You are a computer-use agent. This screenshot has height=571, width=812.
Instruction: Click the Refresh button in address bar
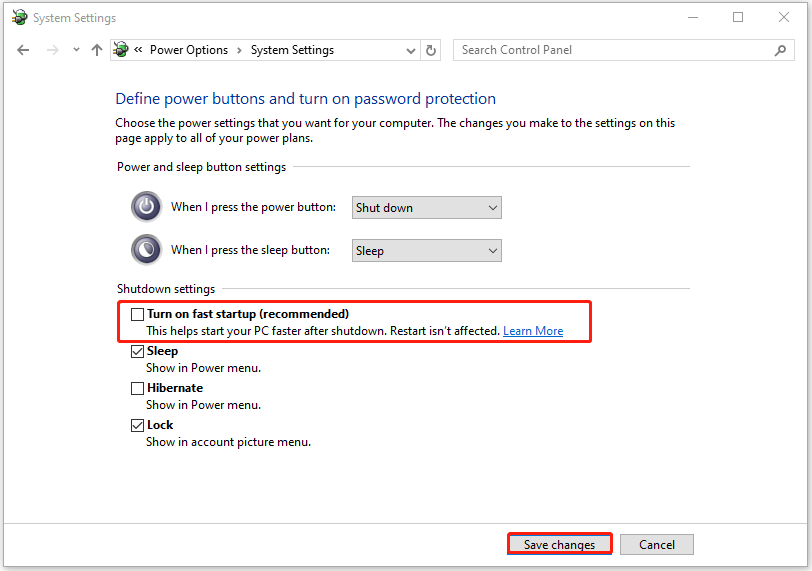point(431,50)
